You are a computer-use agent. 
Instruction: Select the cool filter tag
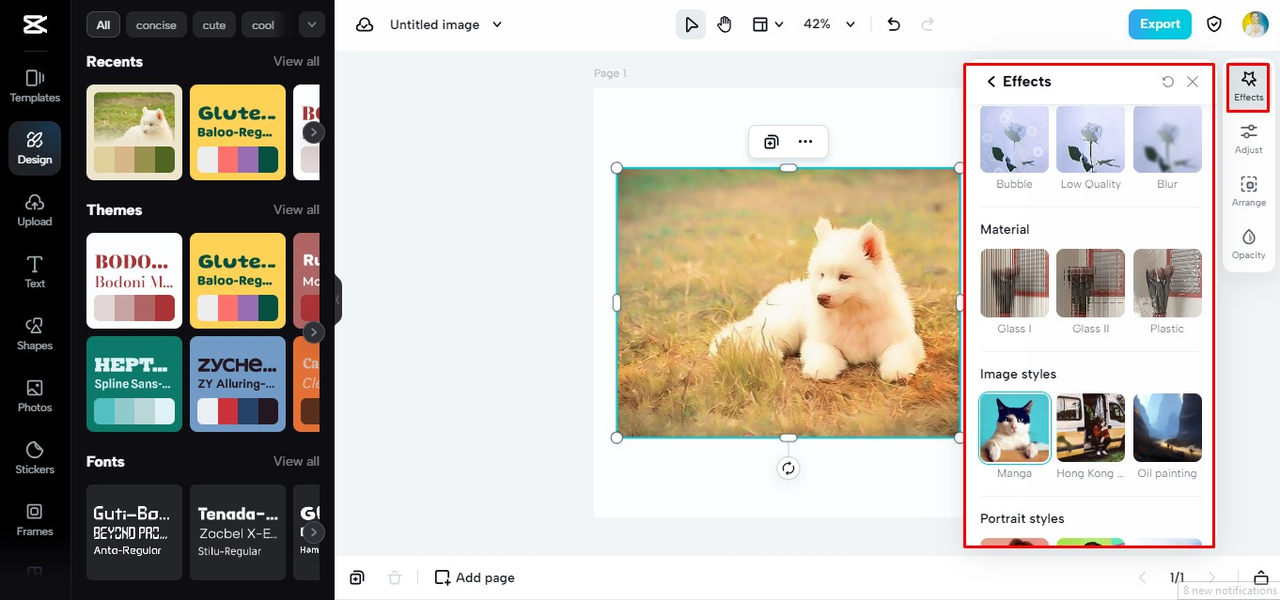(x=263, y=25)
